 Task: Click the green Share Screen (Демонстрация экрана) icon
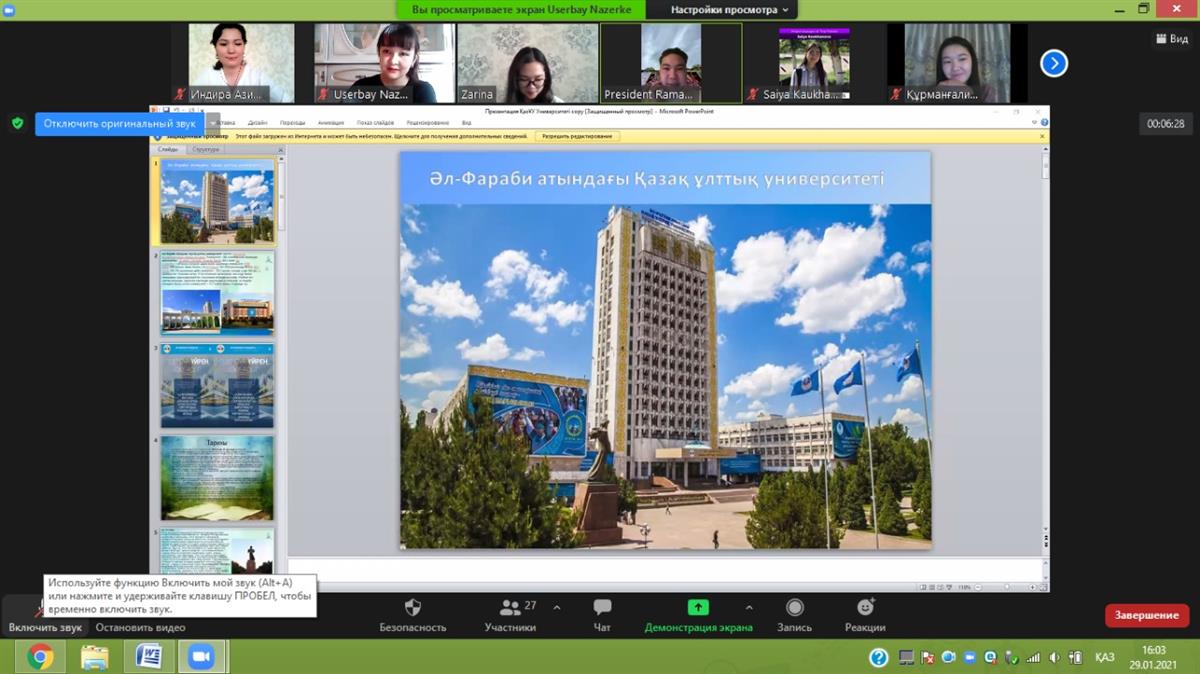click(698, 607)
